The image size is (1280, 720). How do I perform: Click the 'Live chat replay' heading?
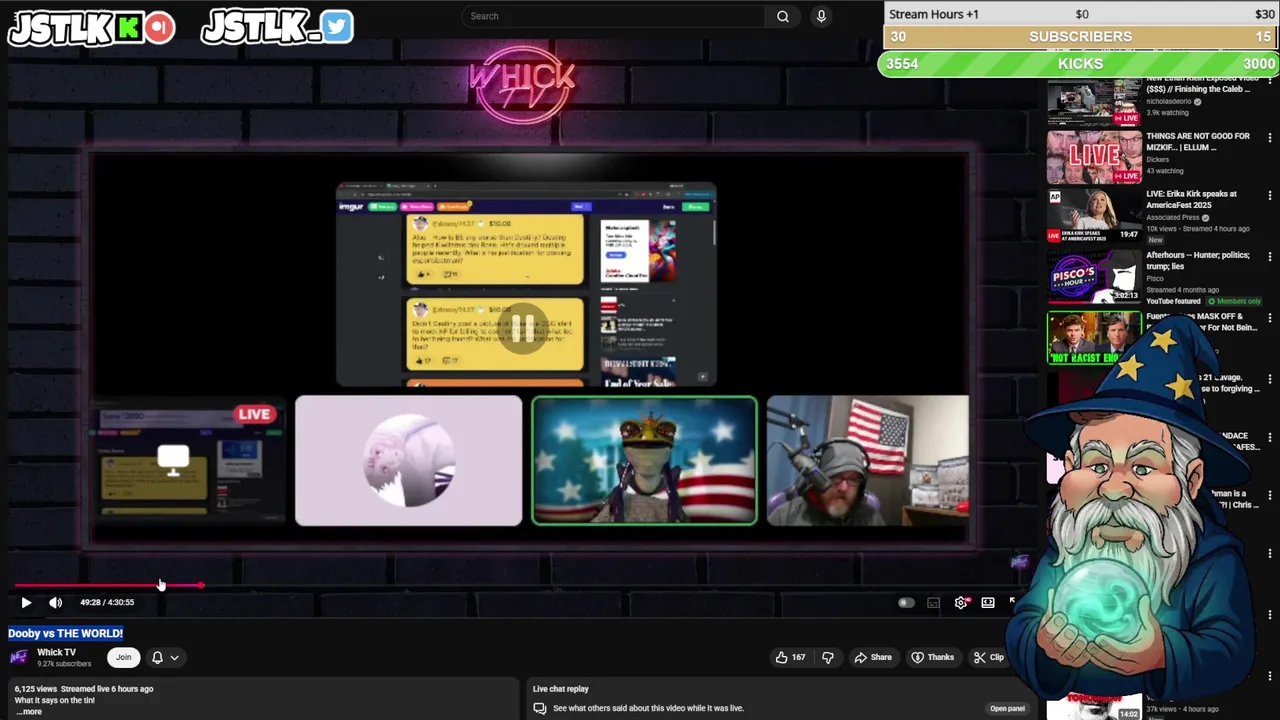(x=561, y=689)
